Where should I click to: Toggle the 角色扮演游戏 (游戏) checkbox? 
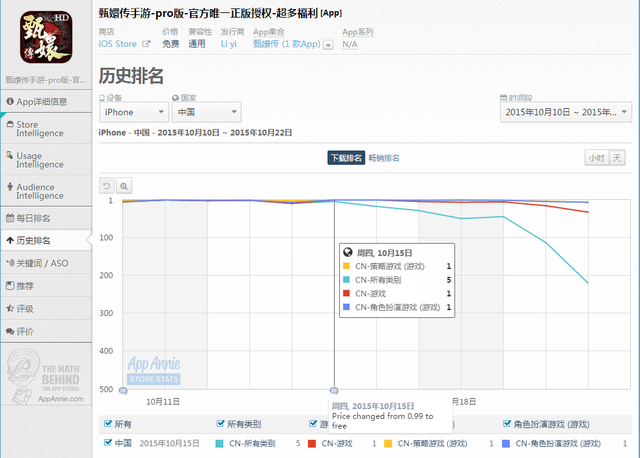click(507, 424)
